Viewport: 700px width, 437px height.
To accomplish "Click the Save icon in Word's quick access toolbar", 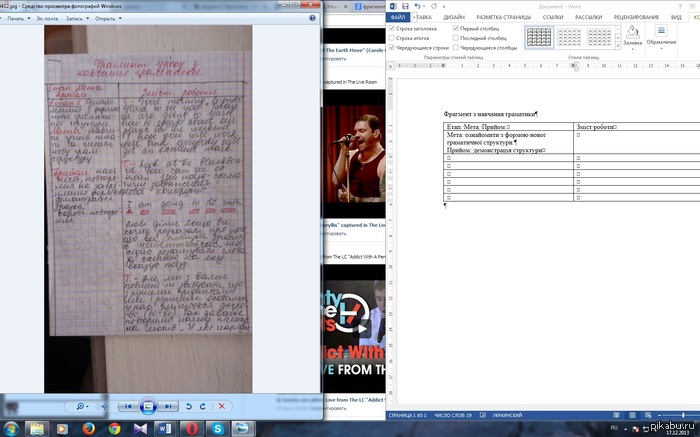I will point(406,5).
